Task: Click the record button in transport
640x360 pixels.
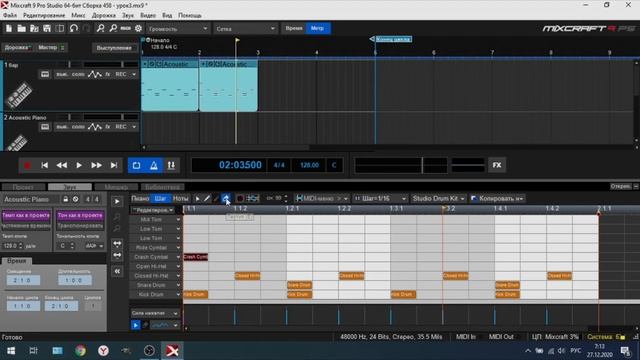Action: pyautogui.click(x=27, y=165)
